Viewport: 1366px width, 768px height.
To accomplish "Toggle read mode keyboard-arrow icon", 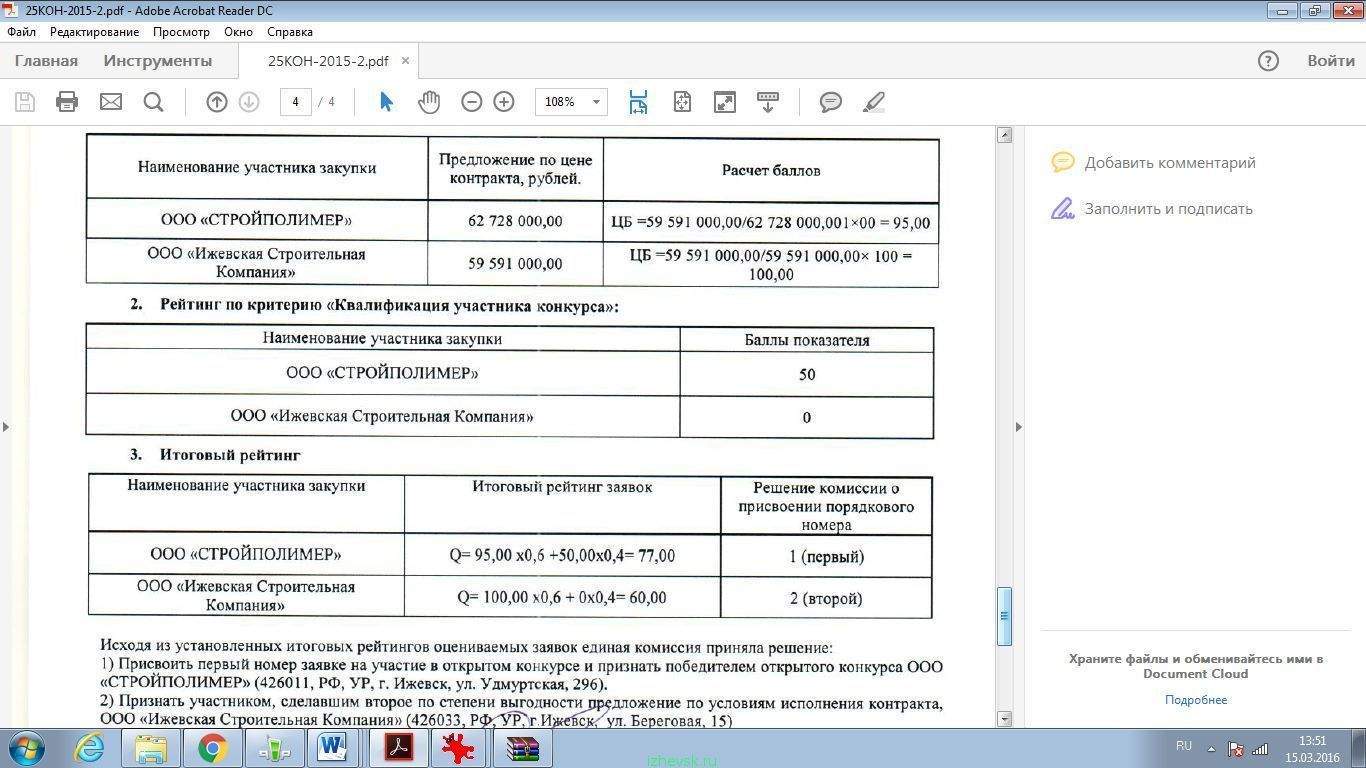I will [767, 102].
